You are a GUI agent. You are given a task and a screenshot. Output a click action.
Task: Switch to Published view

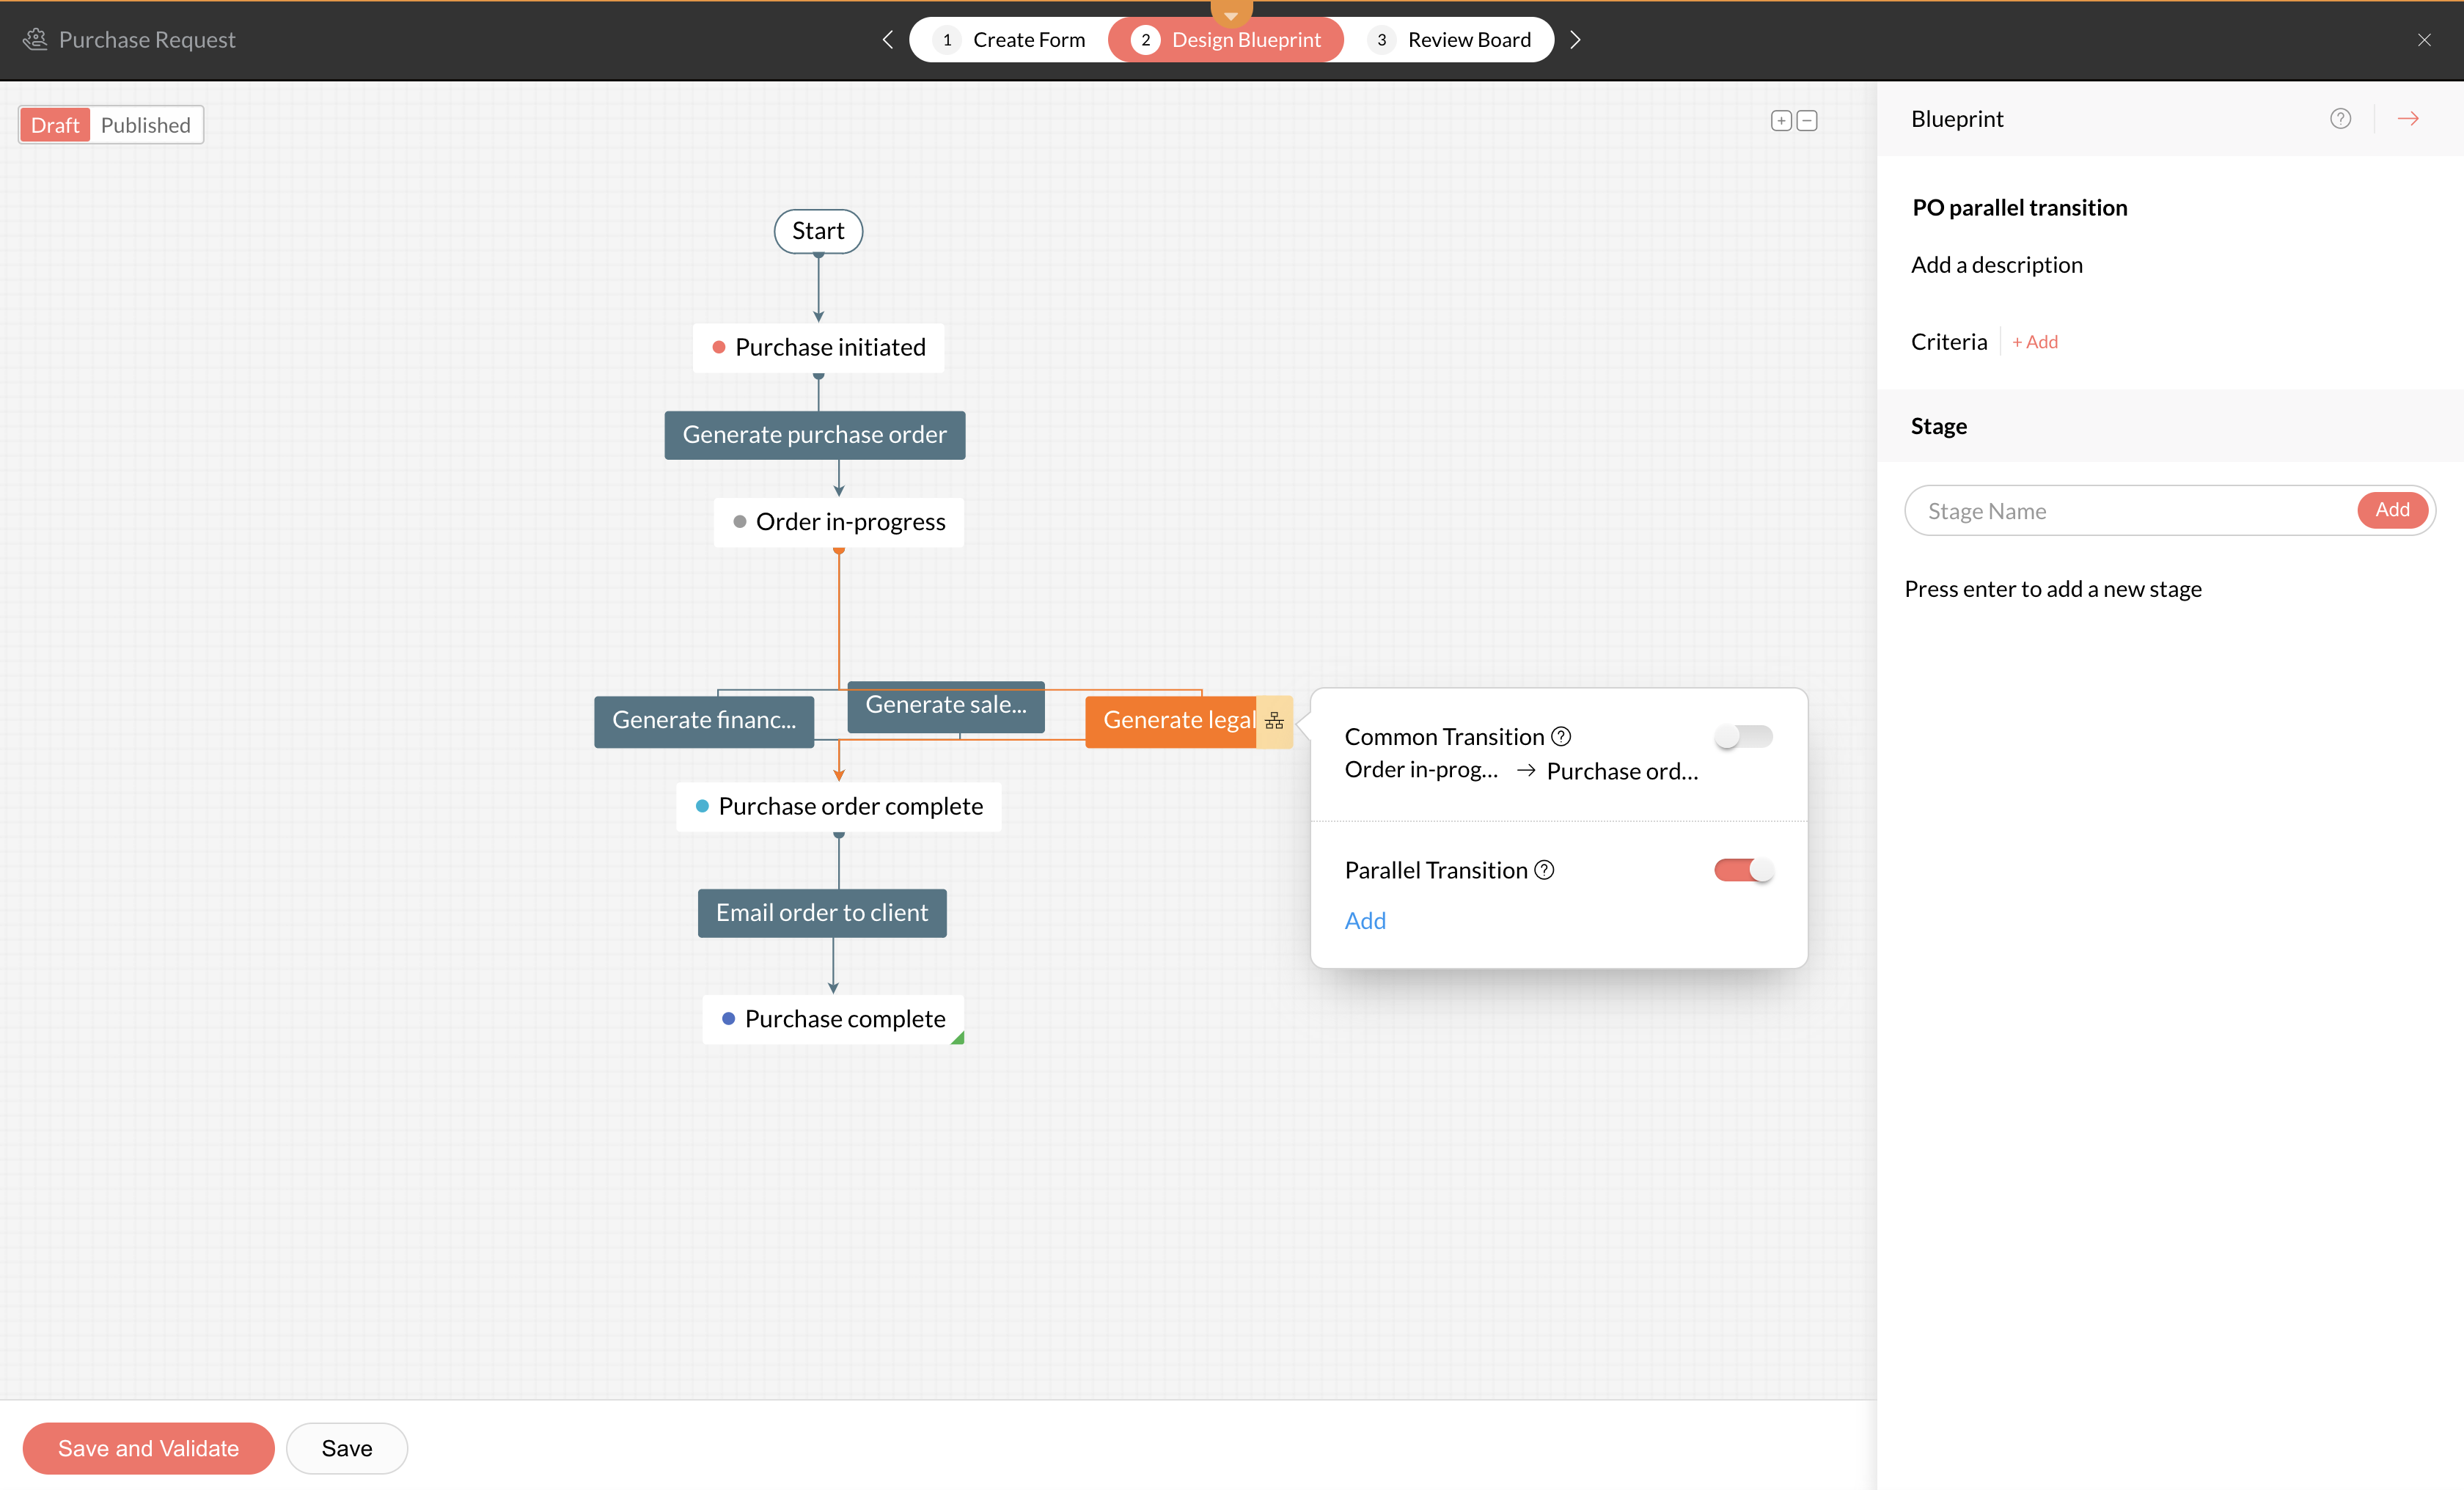pos(146,125)
